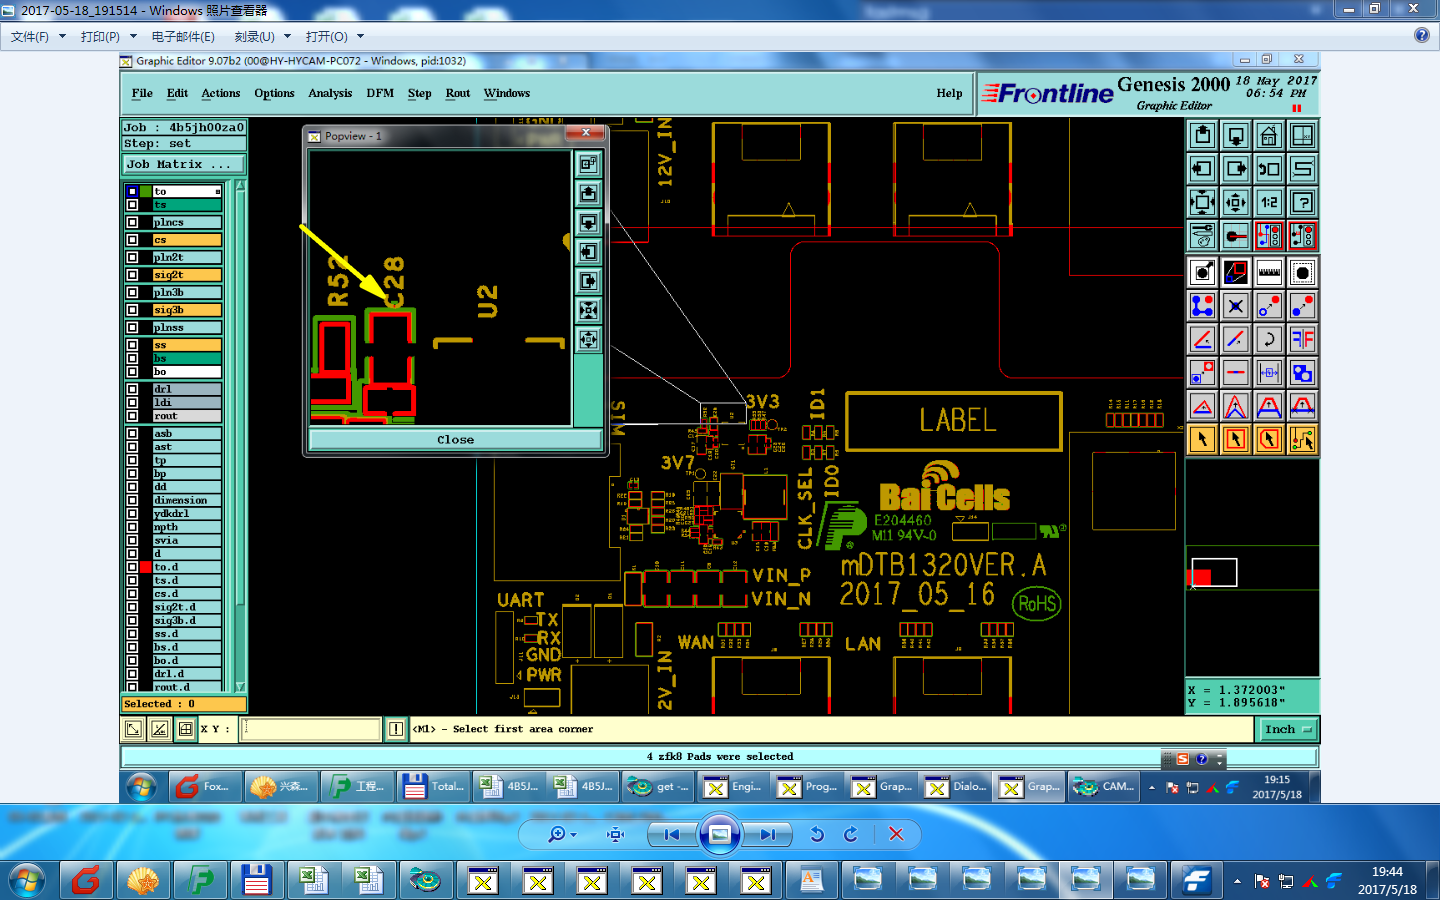Toggle the checkbox for layer sig3b
This screenshot has height=900, width=1440.
(132, 310)
